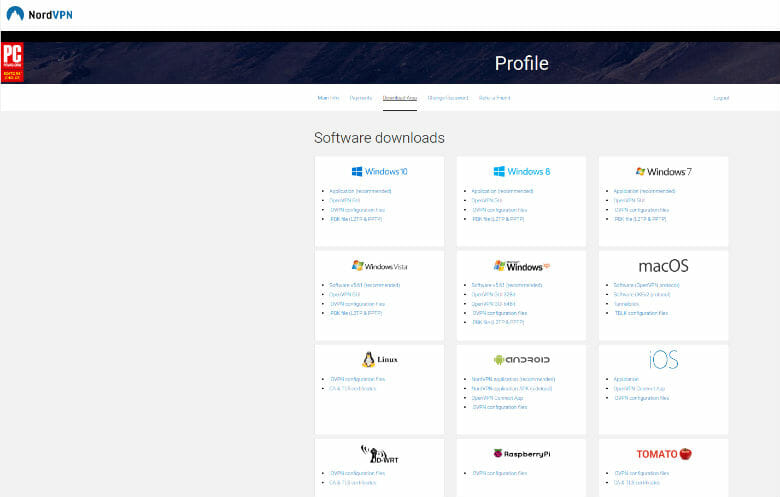Get iOS OVPN configuration files

(641, 398)
